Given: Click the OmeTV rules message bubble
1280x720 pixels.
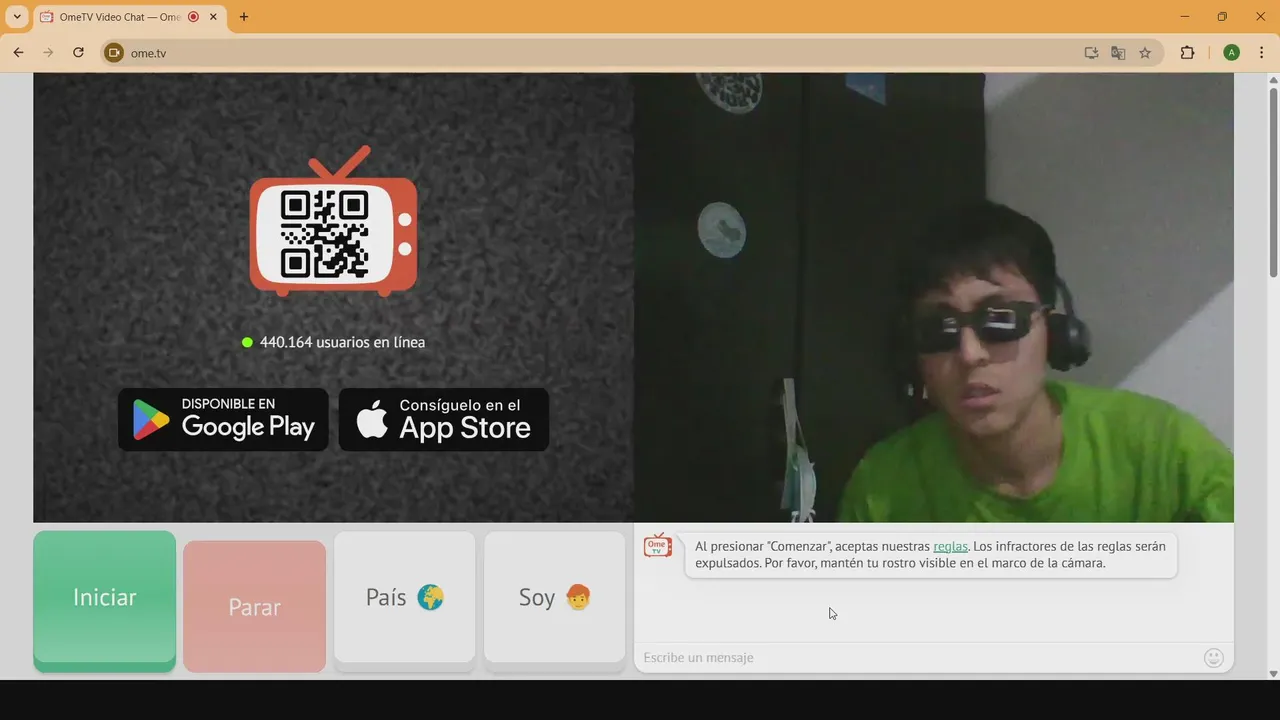Looking at the screenshot, I should (x=930, y=554).
